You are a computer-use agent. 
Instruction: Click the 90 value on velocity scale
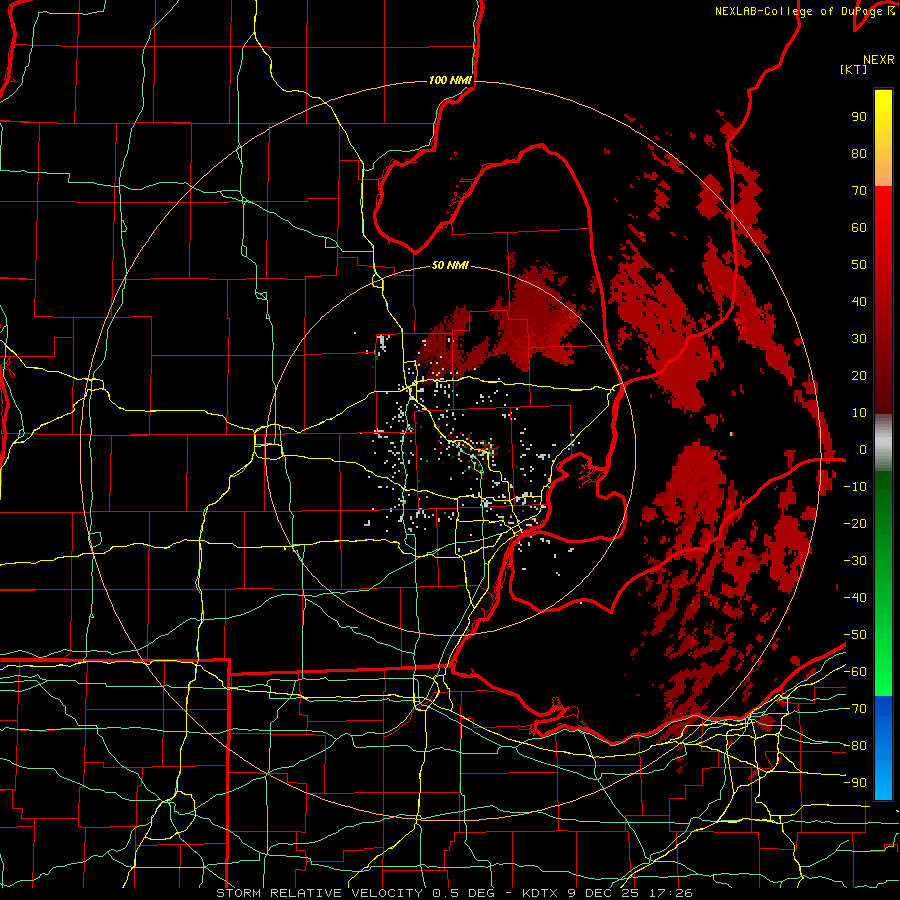point(859,117)
